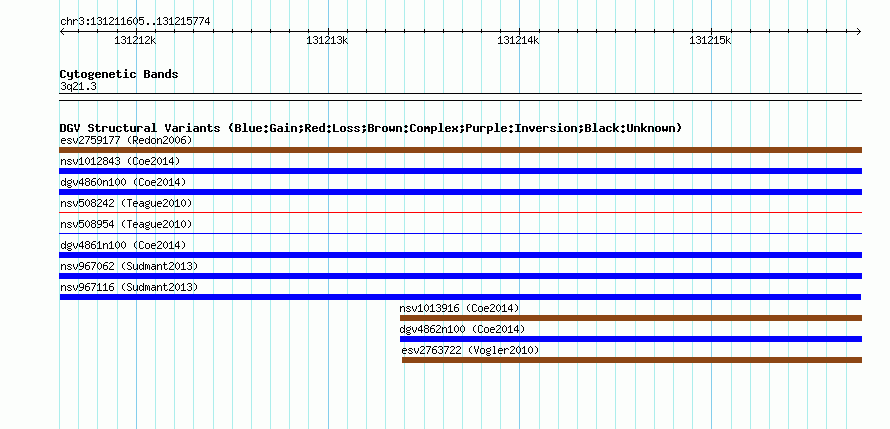
Task: Select the DGV Structural Variants track title
Action: pos(370,128)
